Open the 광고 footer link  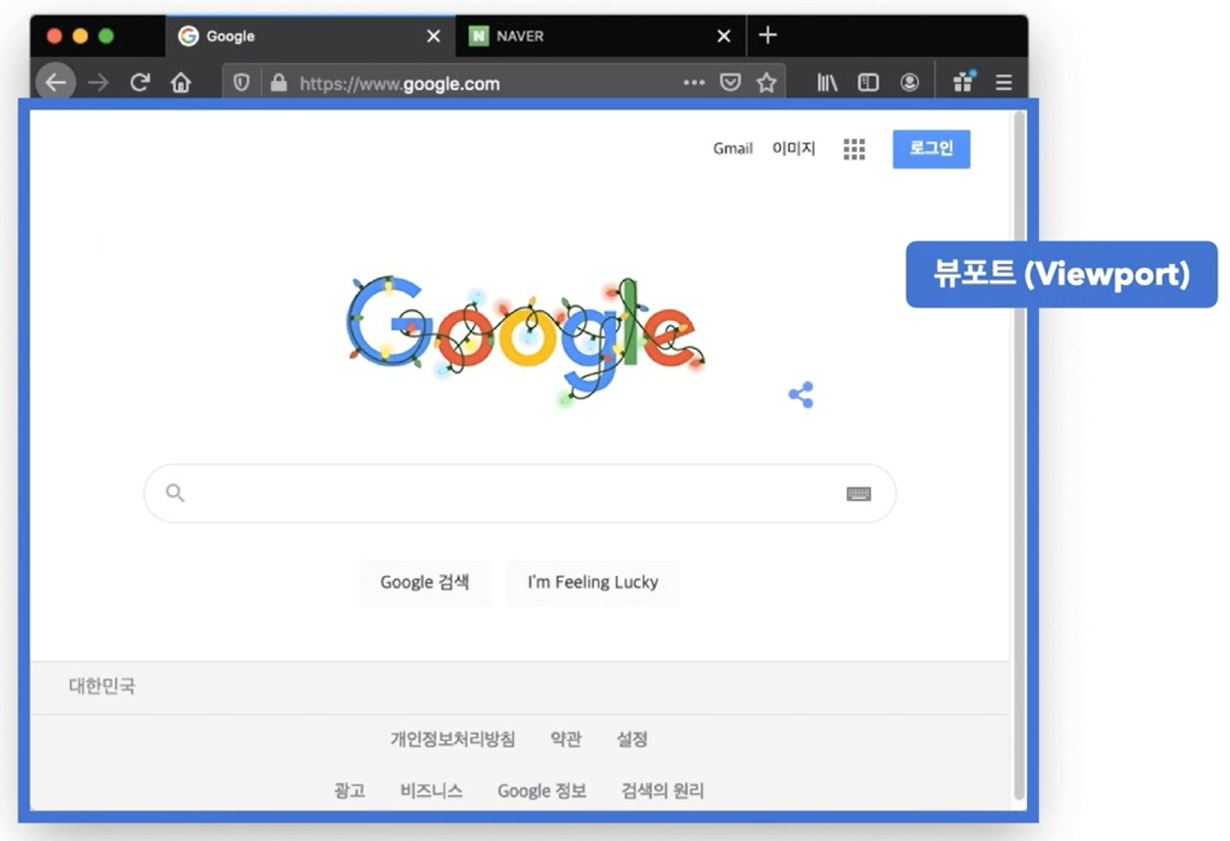(x=350, y=791)
